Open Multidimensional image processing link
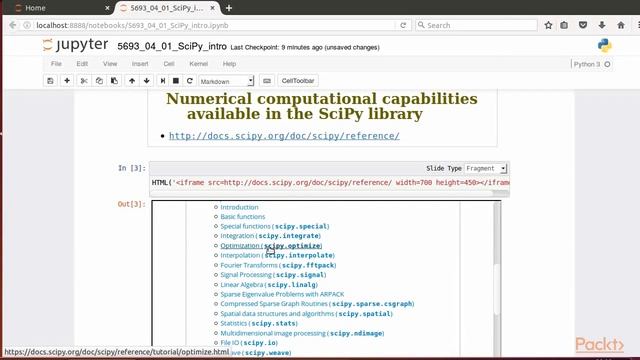This screenshot has width=640, height=360. click(302, 333)
